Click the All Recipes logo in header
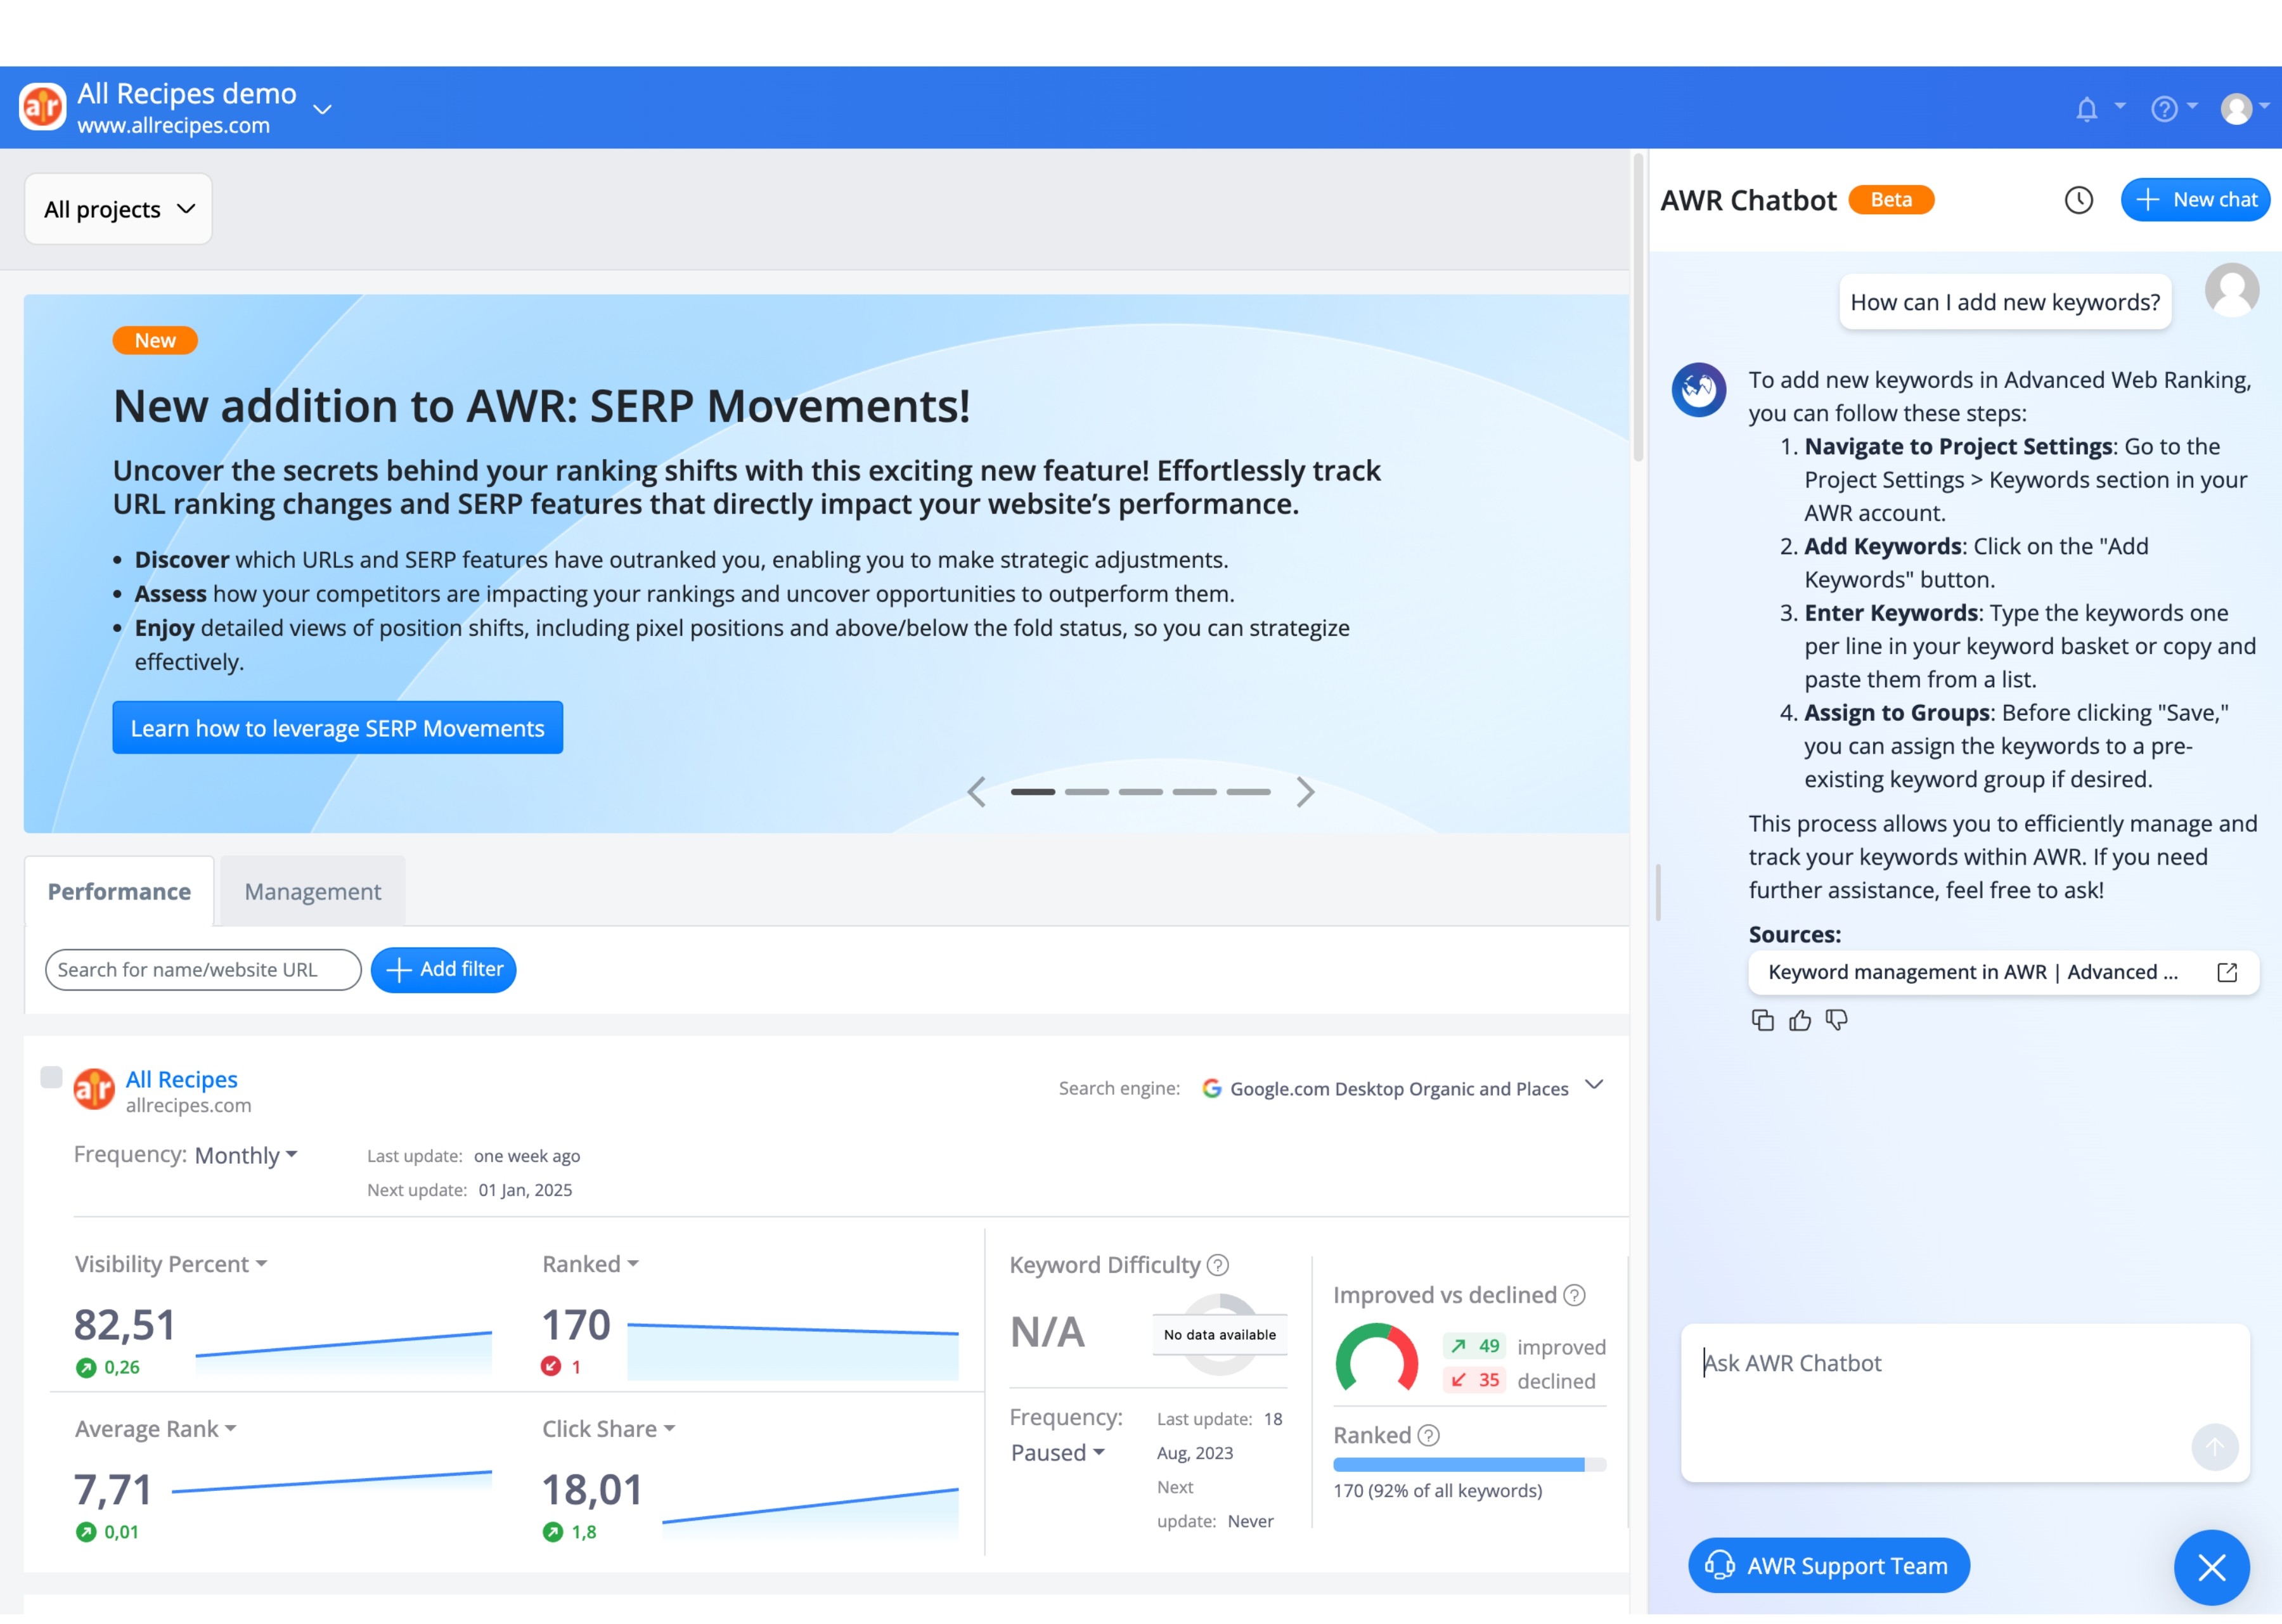 click(x=43, y=106)
